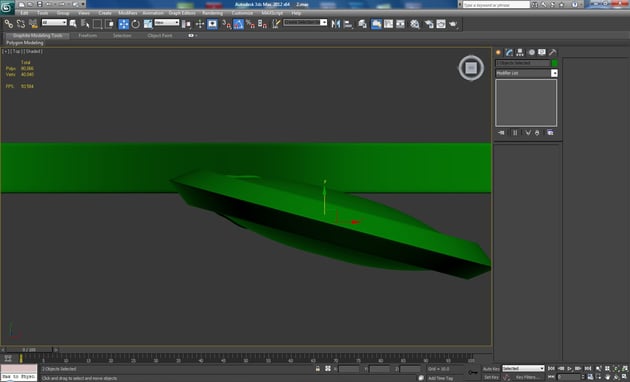Open Key Filters dialog
The image size is (630, 382).
click(x=528, y=377)
